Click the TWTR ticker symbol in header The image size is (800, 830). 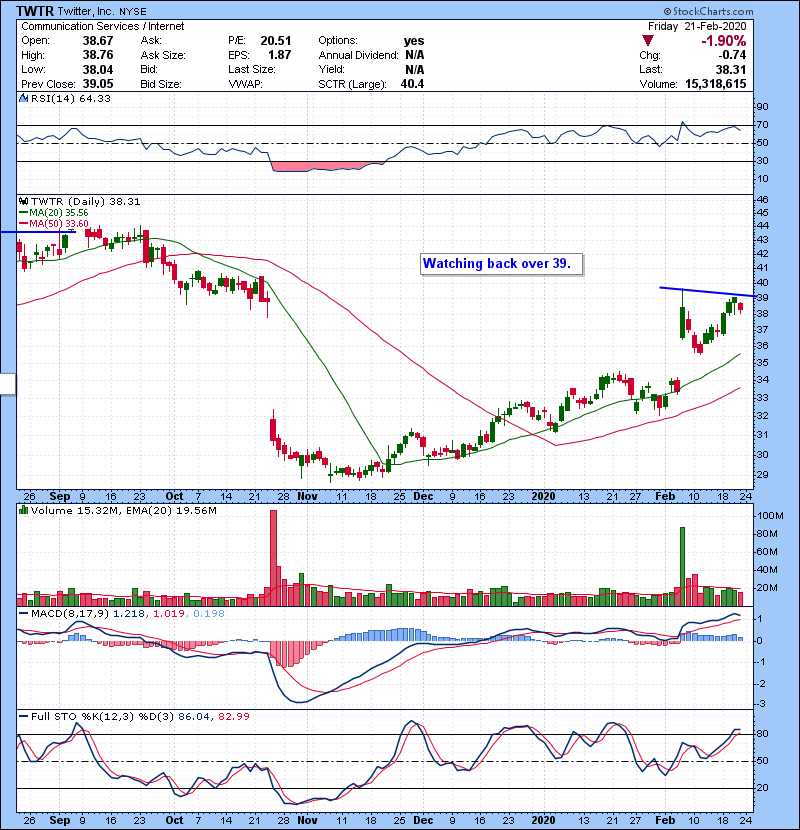[35, 11]
